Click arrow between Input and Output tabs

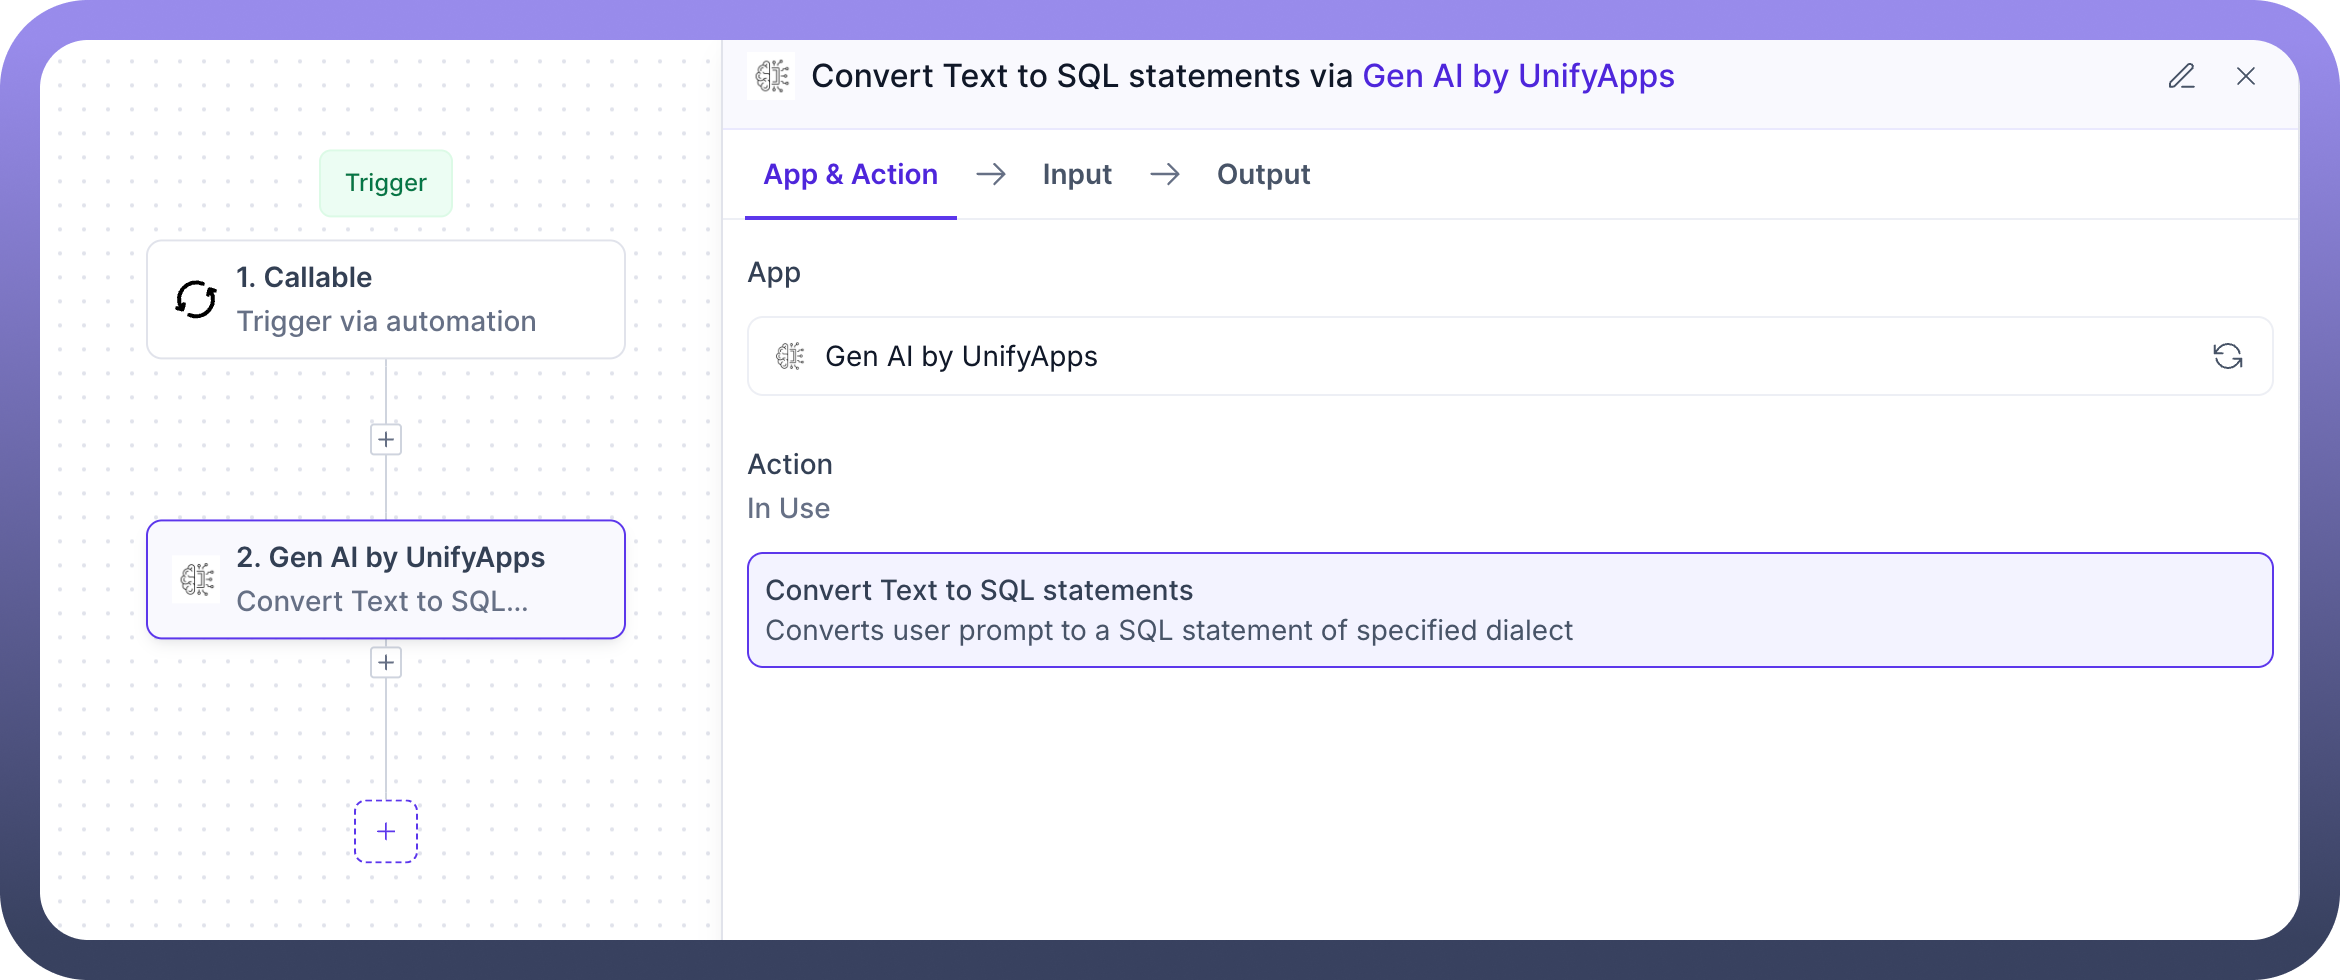coord(1165,175)
